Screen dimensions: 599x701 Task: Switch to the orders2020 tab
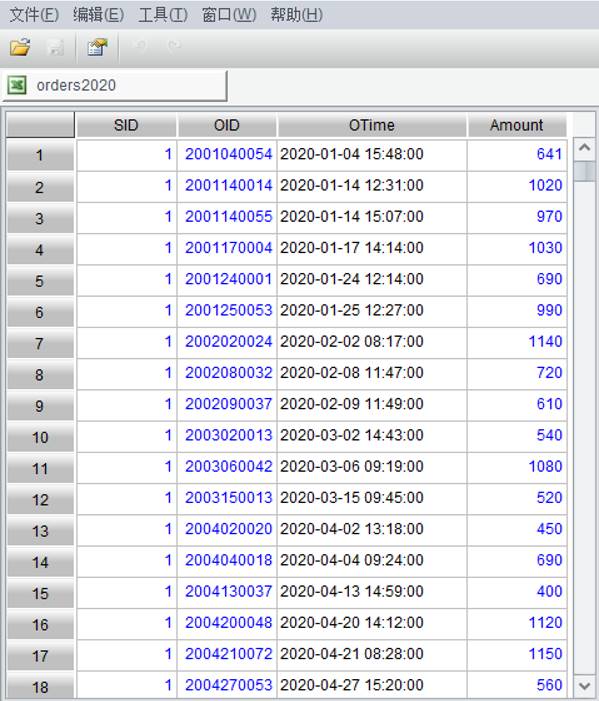(115, 85)
